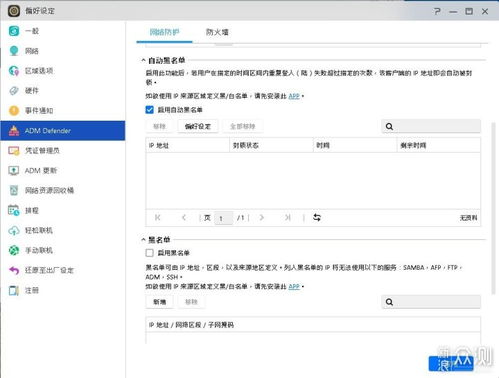Open the APP link in auto blacklist description
Viewport: 499px width, 378px height.
click(294, 96)
